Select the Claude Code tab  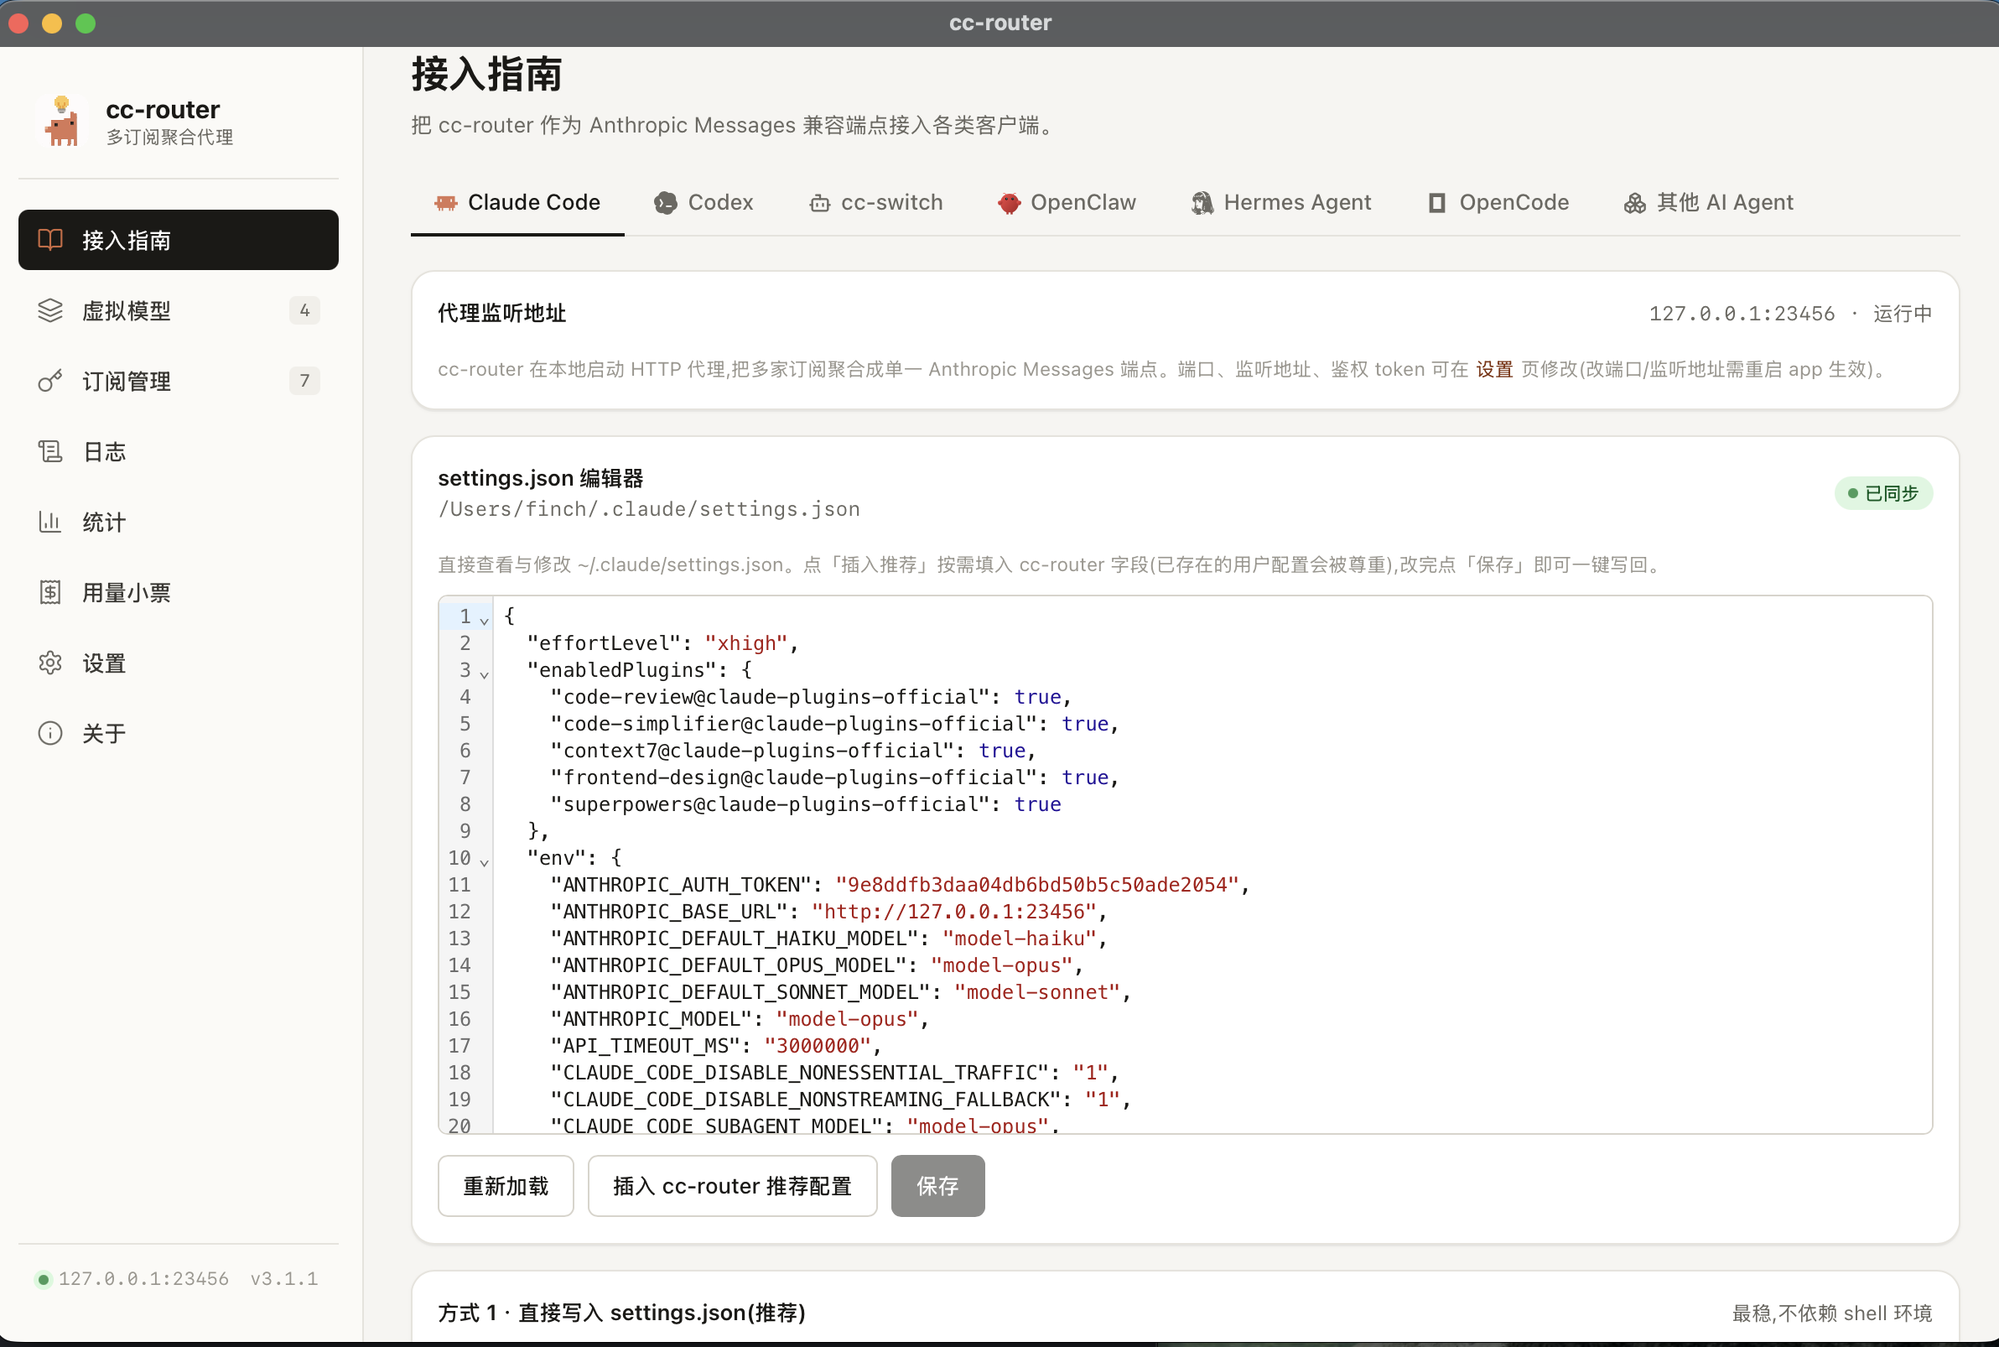pyautogui.click(x=518, y=203)
